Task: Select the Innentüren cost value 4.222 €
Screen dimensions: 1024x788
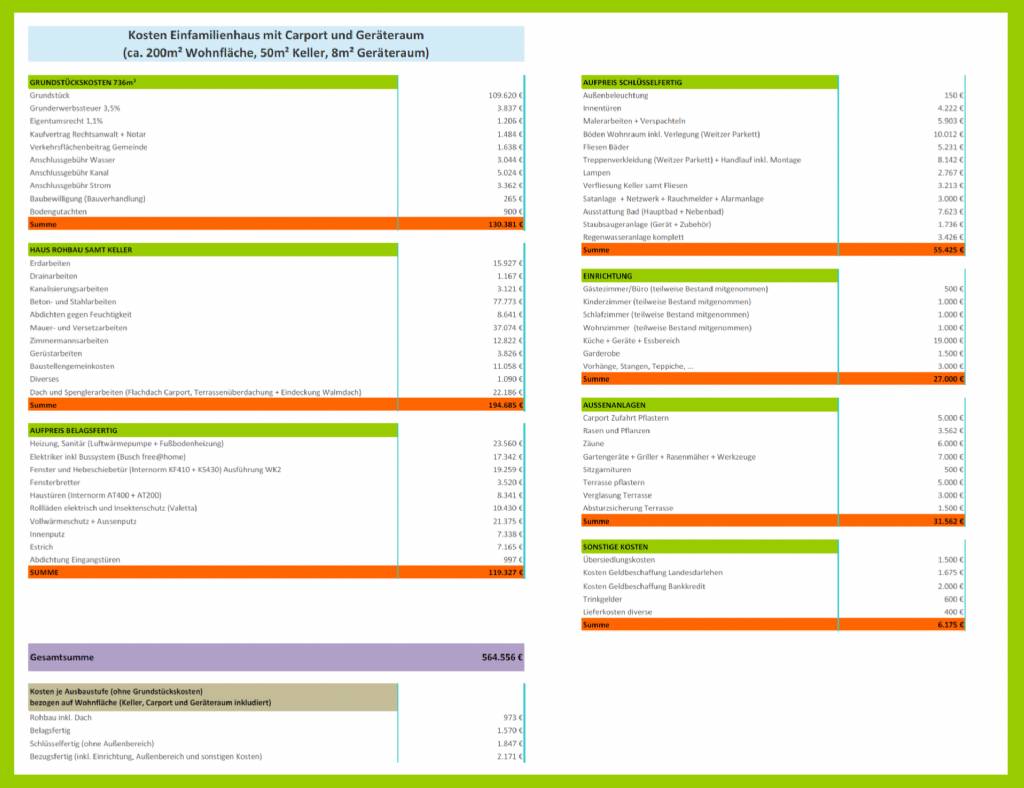Action: click(x=950, y=108)
